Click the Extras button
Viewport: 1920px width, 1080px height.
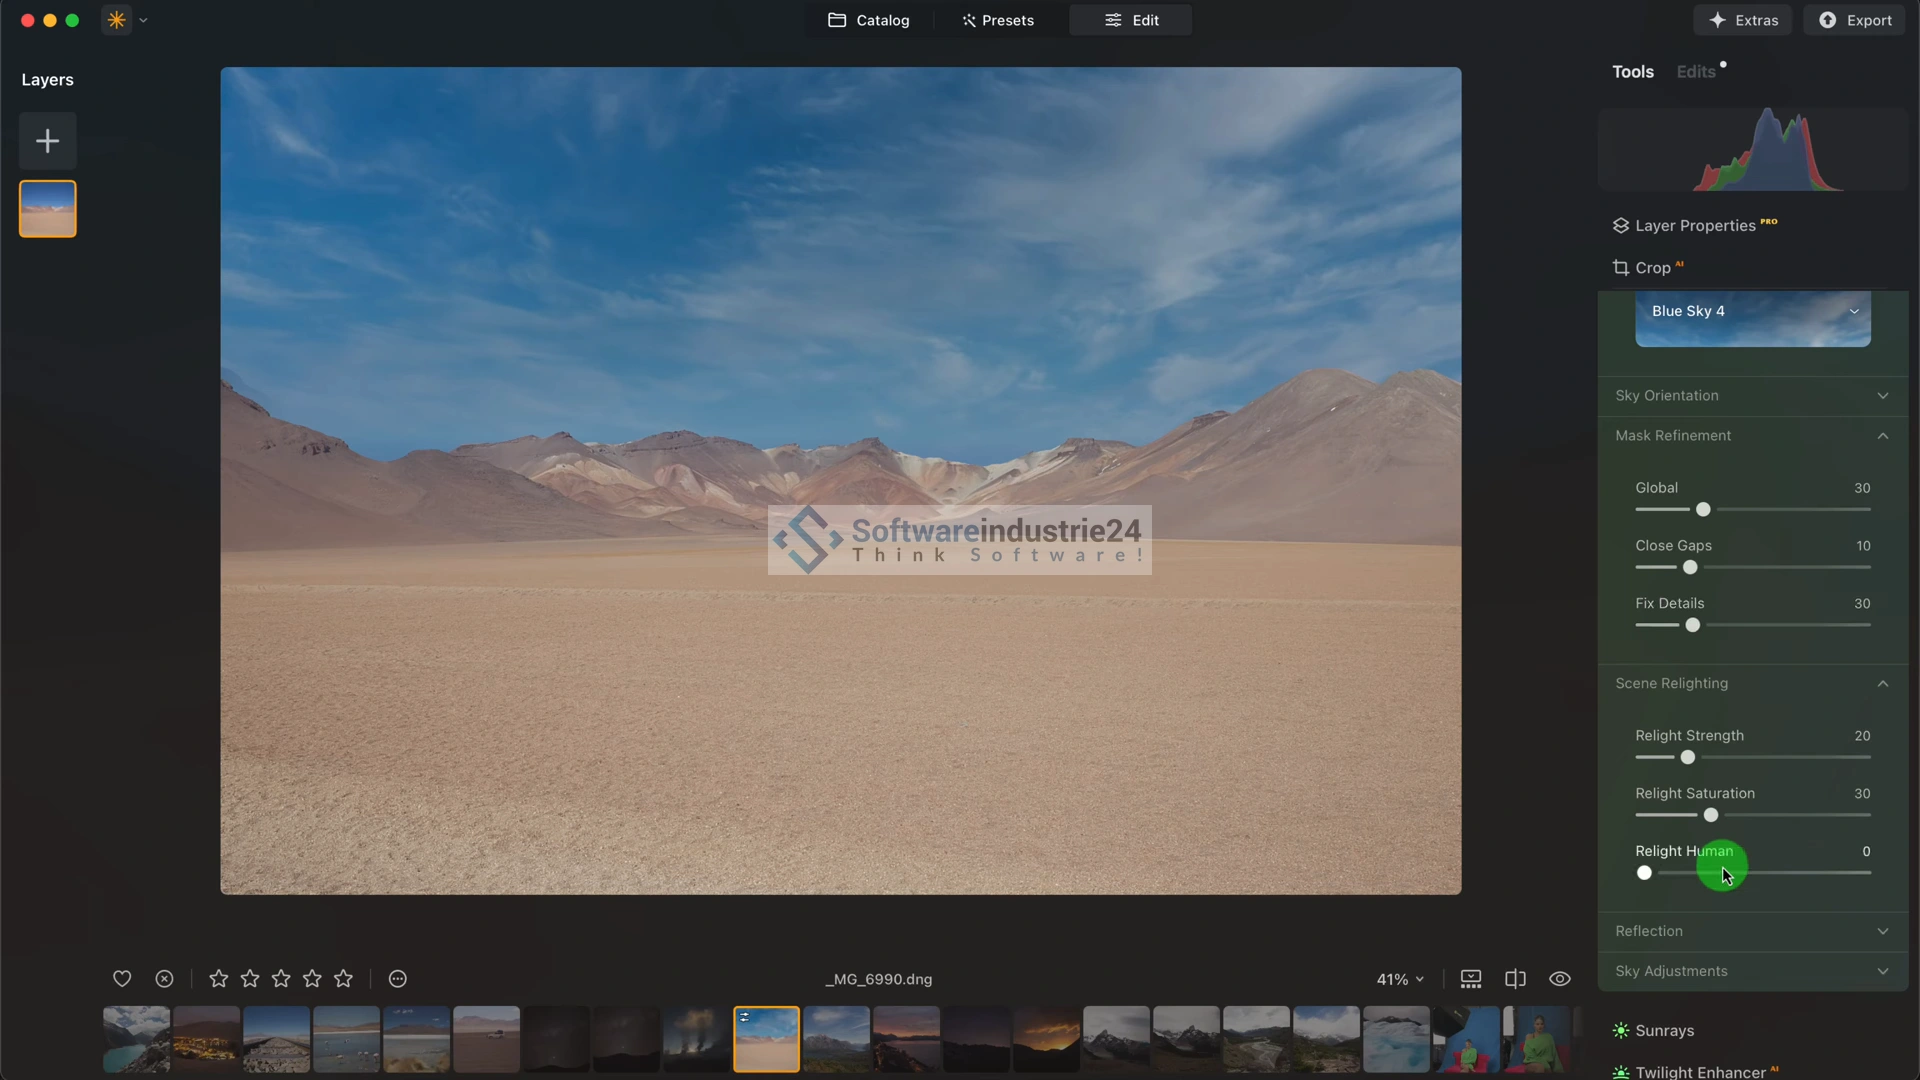[x=1744, y=20]
